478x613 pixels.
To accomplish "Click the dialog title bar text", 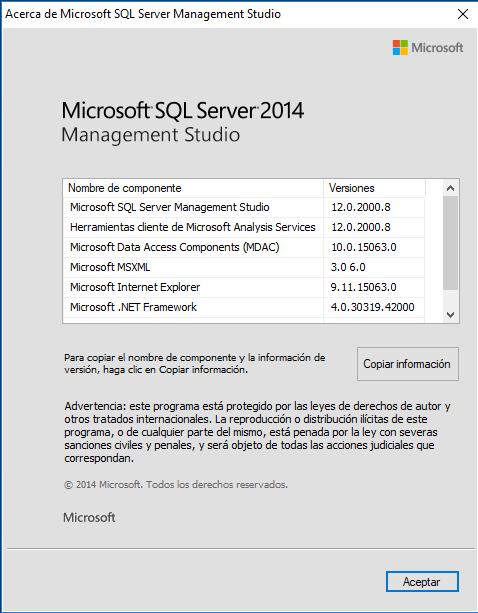I will tap(143, 14).
